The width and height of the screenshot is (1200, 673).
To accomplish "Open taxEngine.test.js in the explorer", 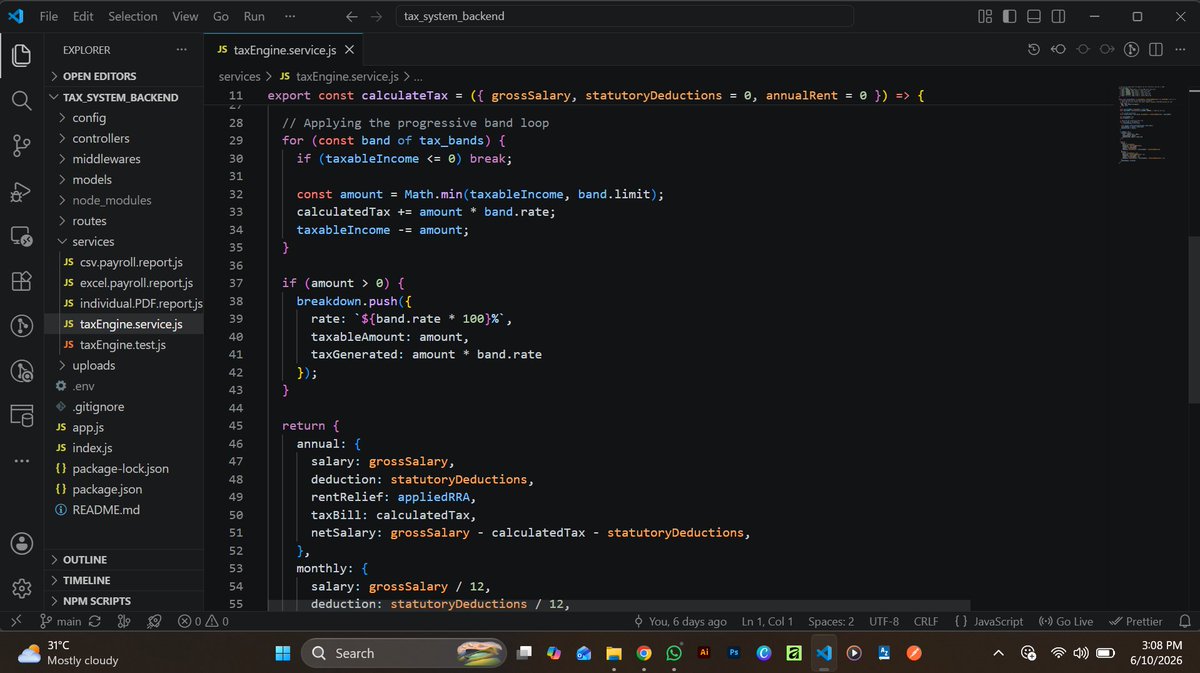I will (122, 345).
